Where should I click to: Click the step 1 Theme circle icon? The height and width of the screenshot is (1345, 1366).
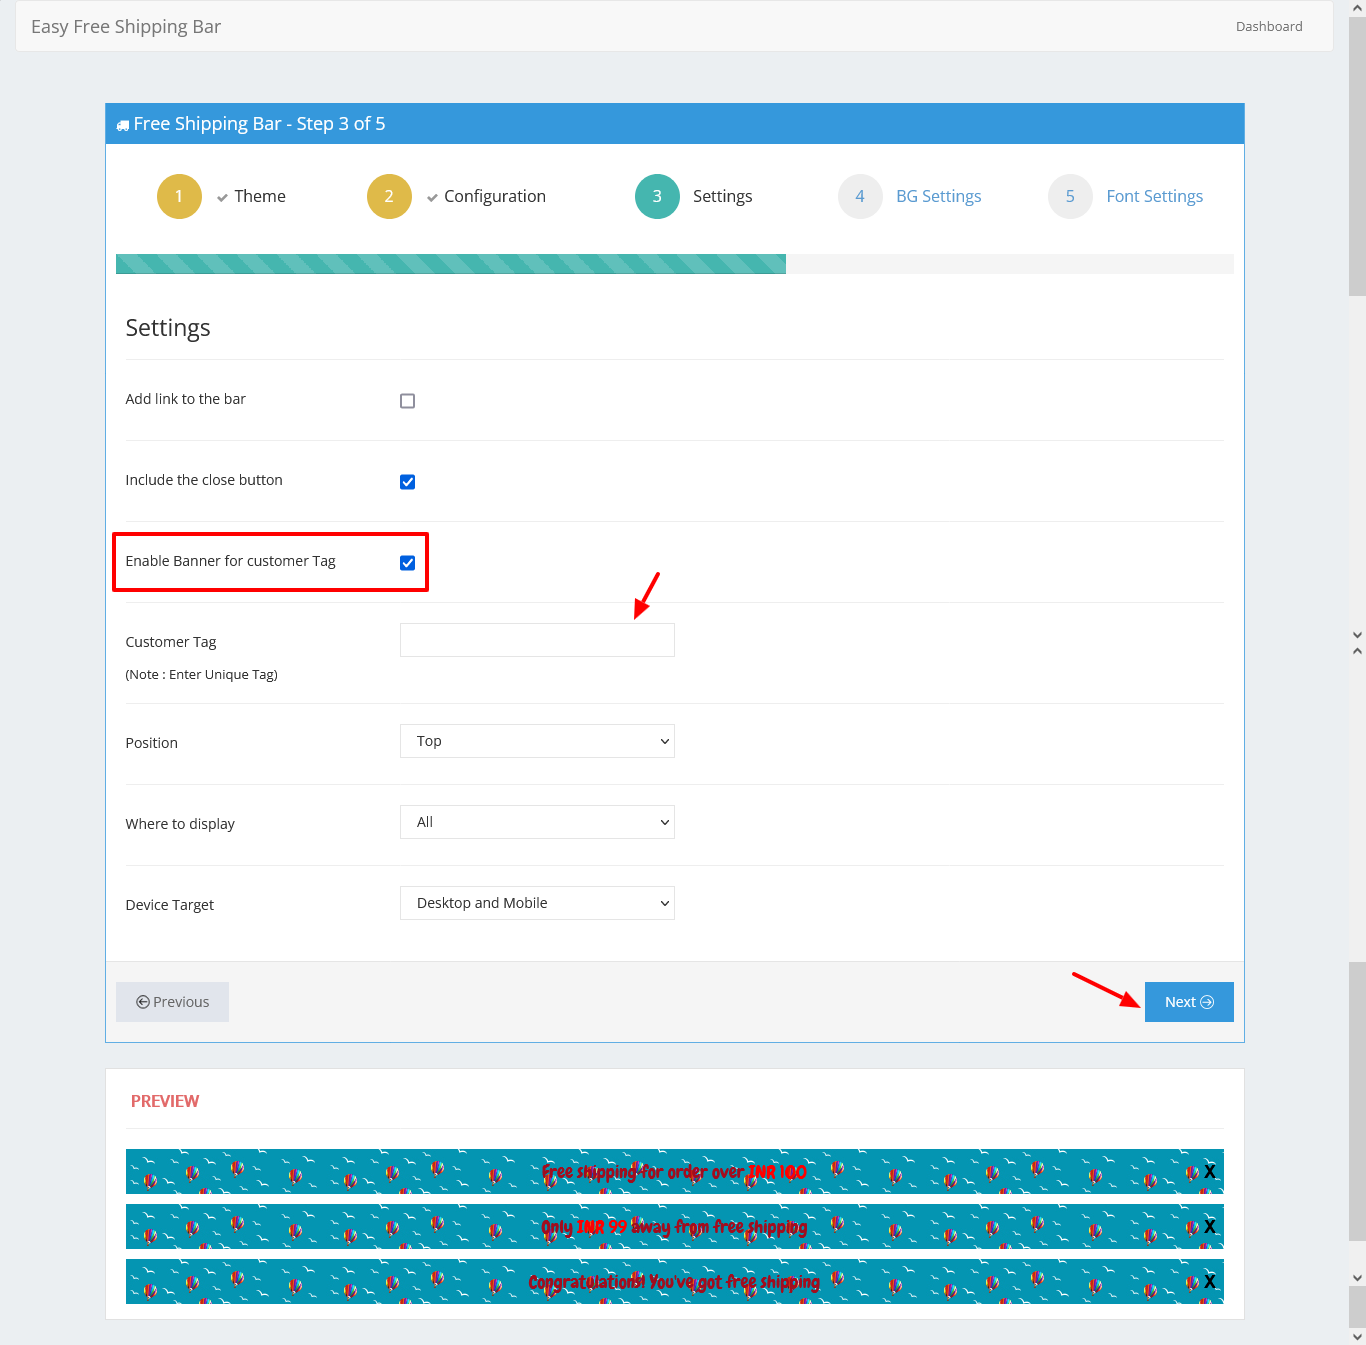(x=179, y=197)
